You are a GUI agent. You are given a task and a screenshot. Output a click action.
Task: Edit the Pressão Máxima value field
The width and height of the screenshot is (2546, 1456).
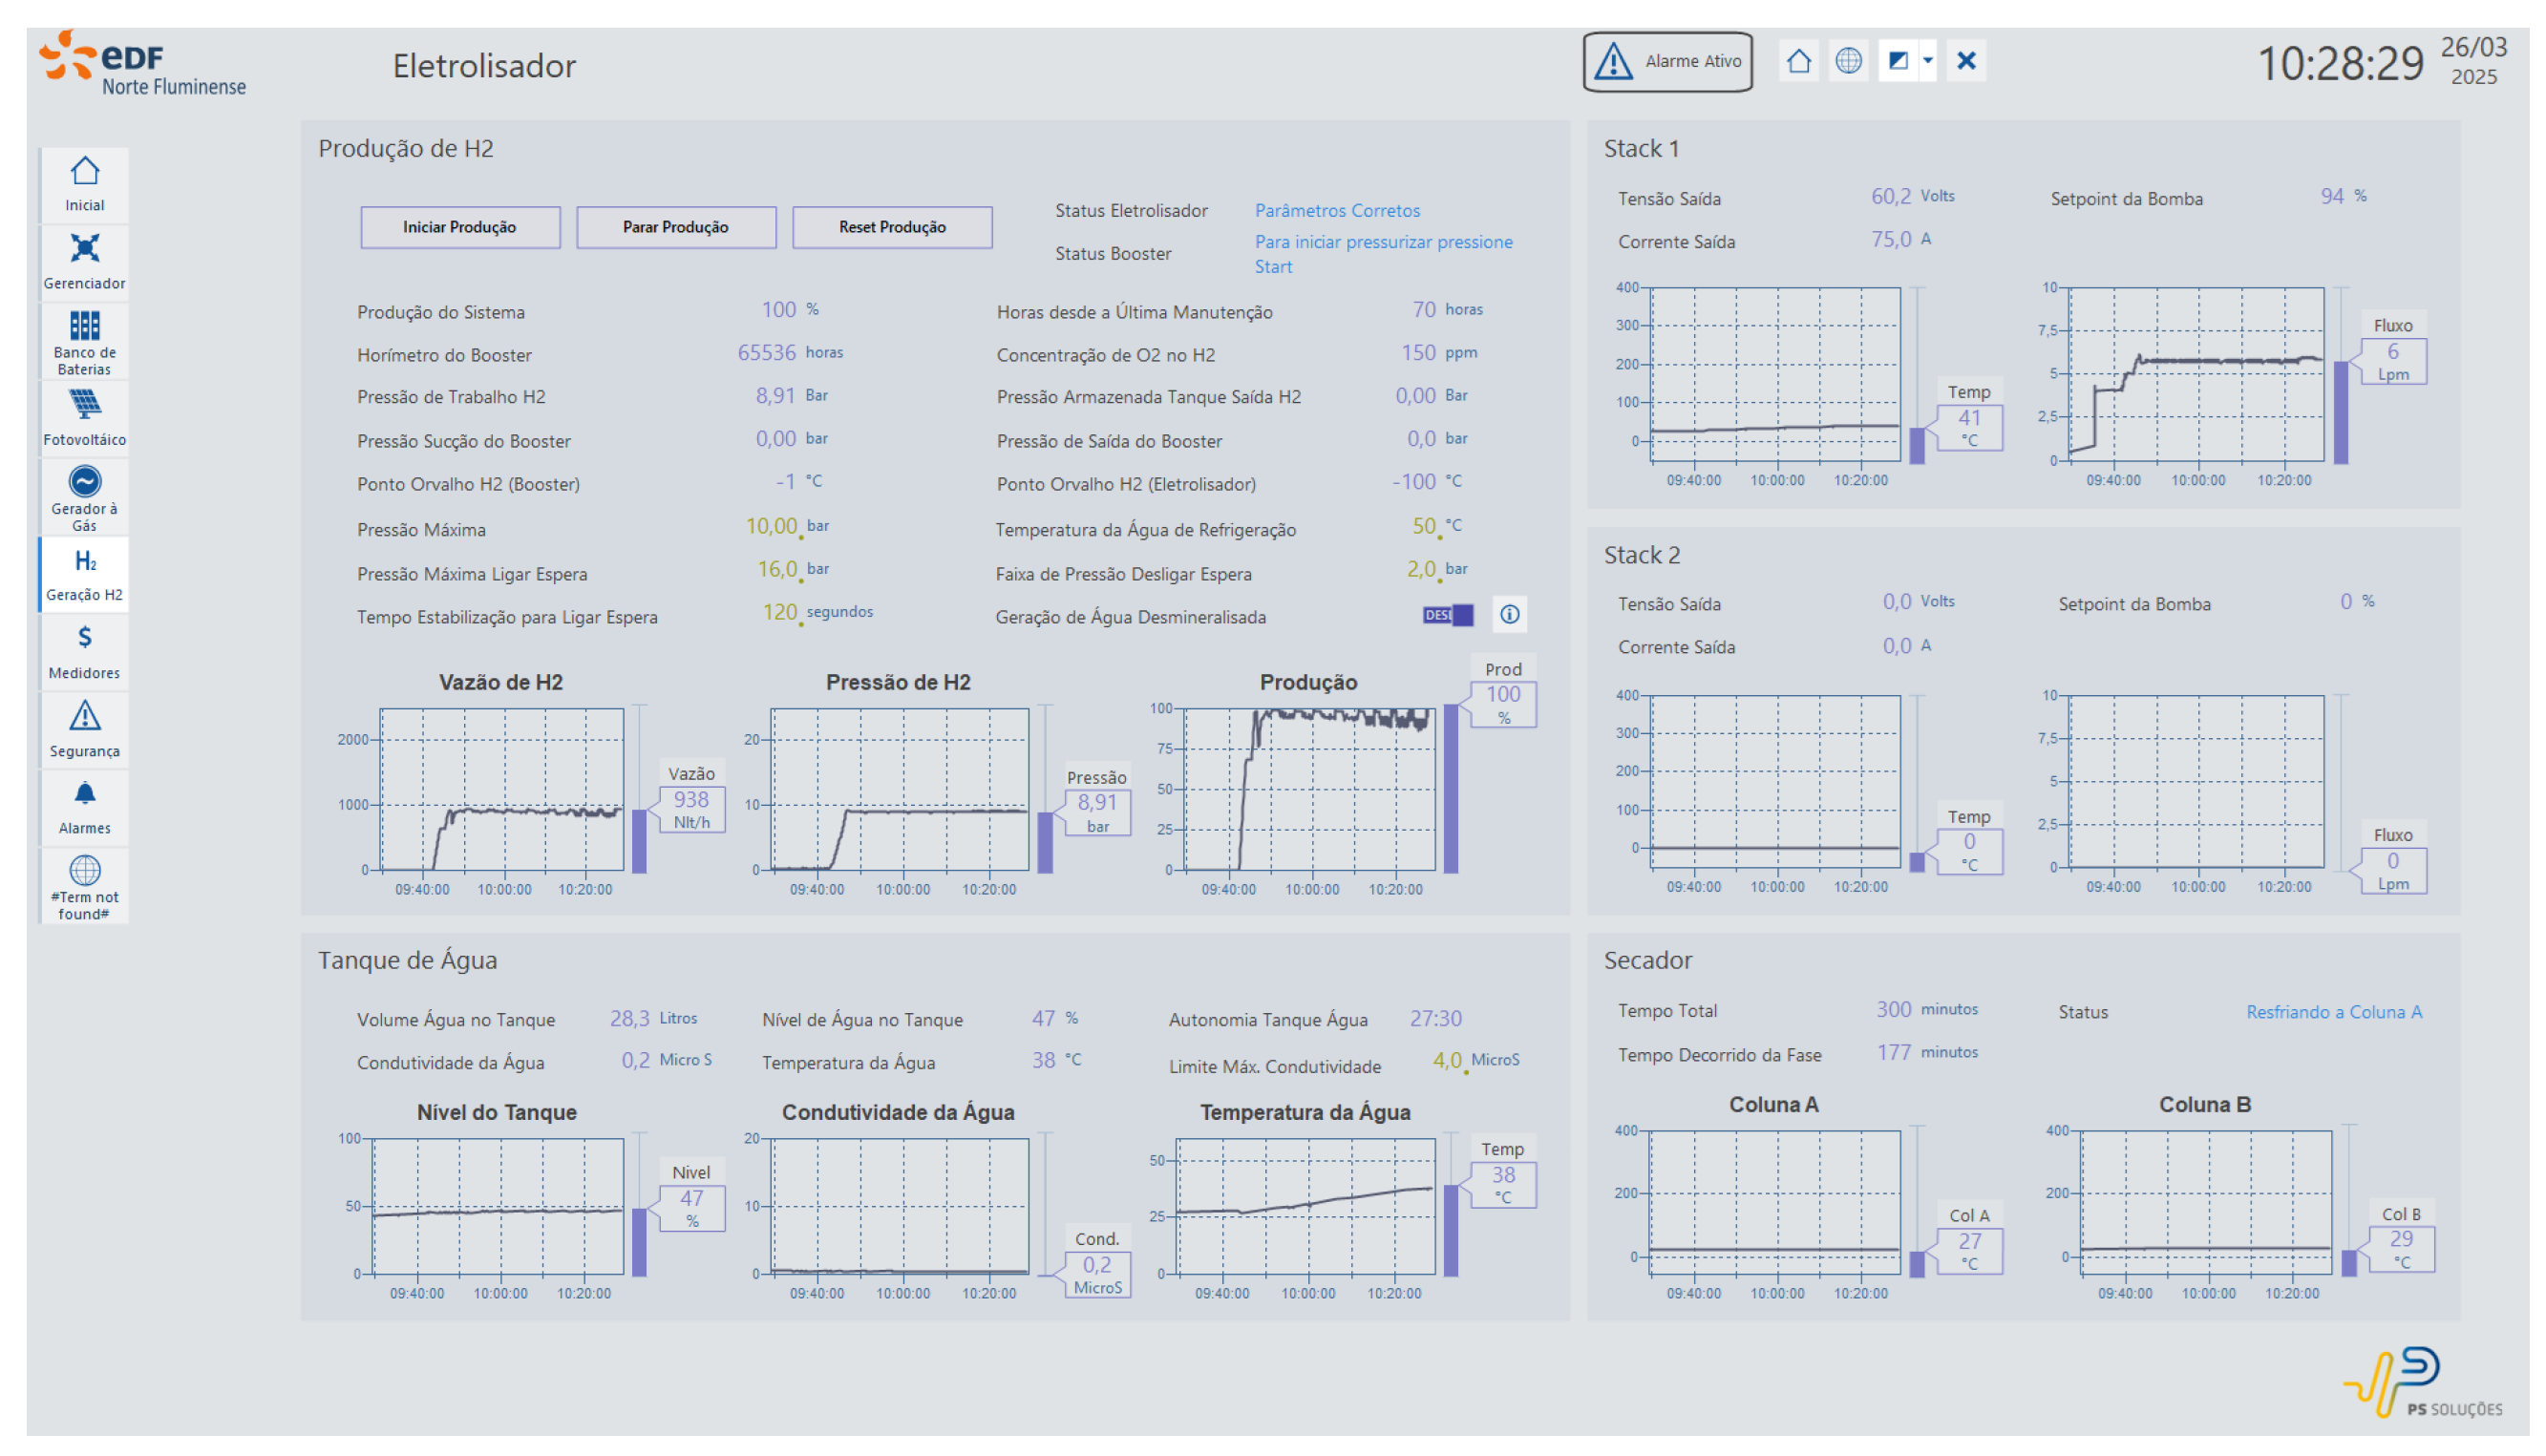click(x=771, y=527)
